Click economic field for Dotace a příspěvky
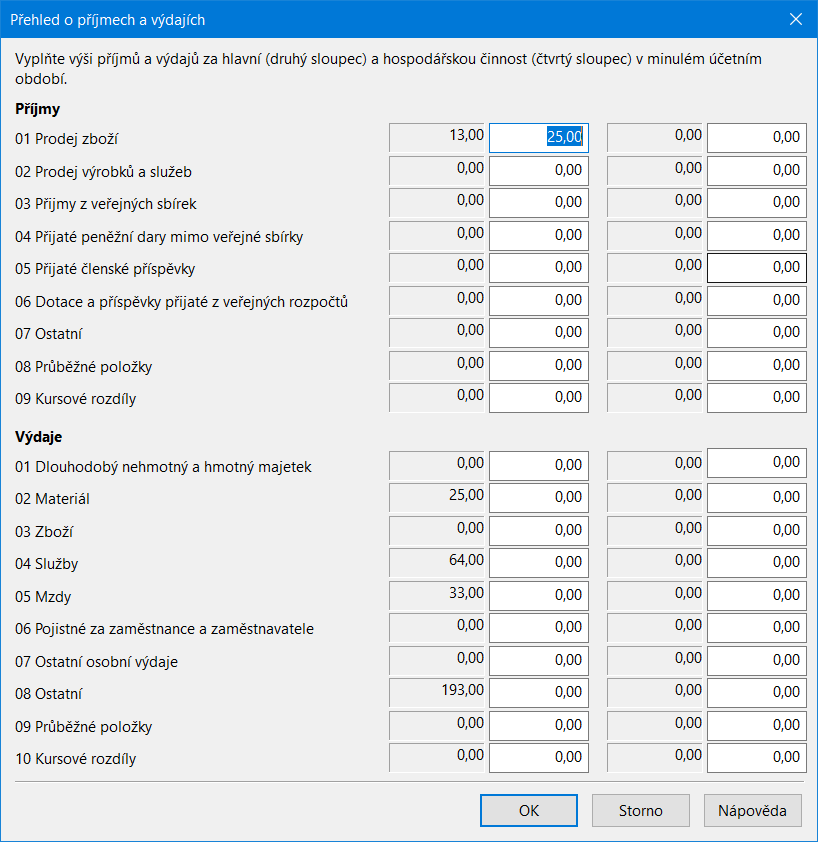The width and height of the screenshot is (818, 842). pos(757,301)
